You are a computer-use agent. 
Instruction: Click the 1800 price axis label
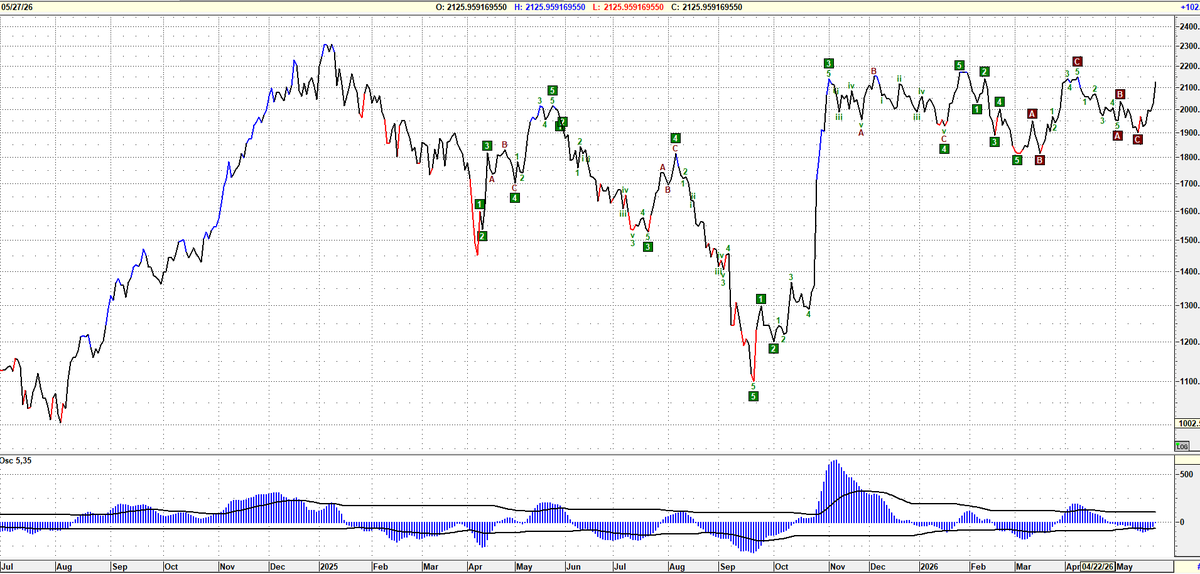(x=1188, y=157)
